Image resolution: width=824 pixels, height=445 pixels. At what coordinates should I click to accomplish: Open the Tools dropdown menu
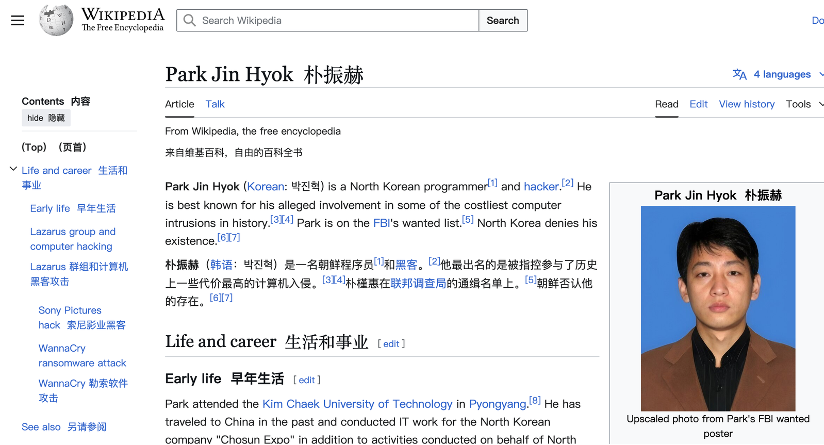804,104
